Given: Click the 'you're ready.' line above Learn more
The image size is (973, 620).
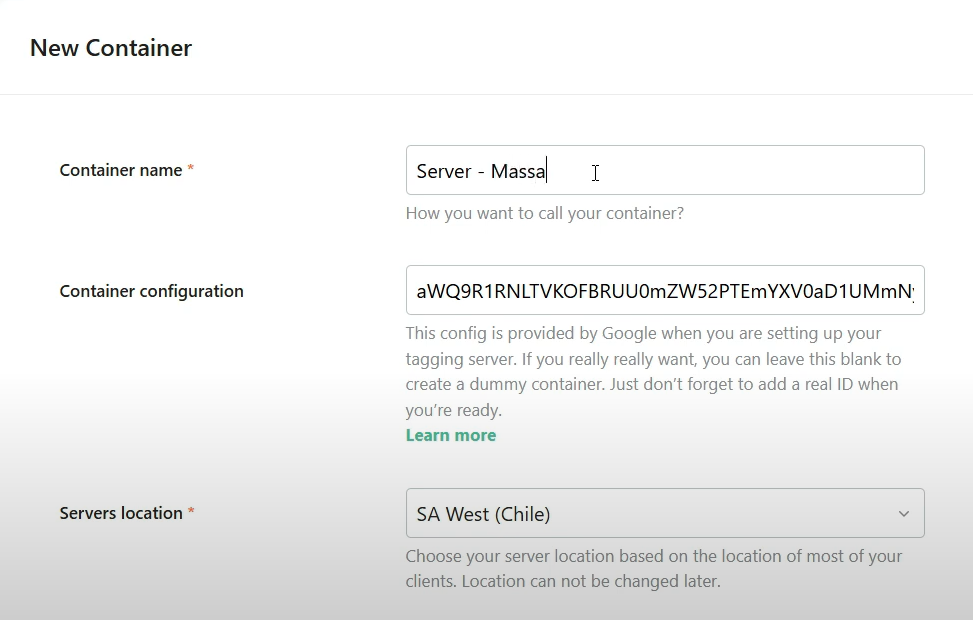Looking at the screenshot, I should click(454, 410).
